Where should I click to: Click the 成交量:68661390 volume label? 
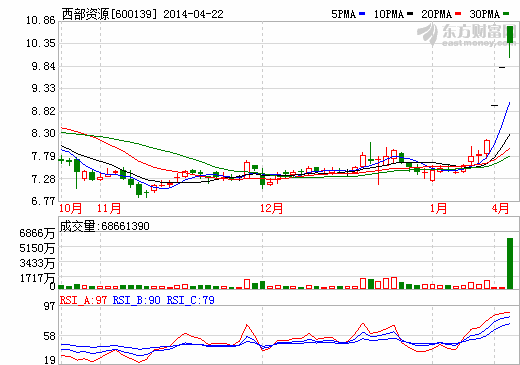[x=104, y=226]
